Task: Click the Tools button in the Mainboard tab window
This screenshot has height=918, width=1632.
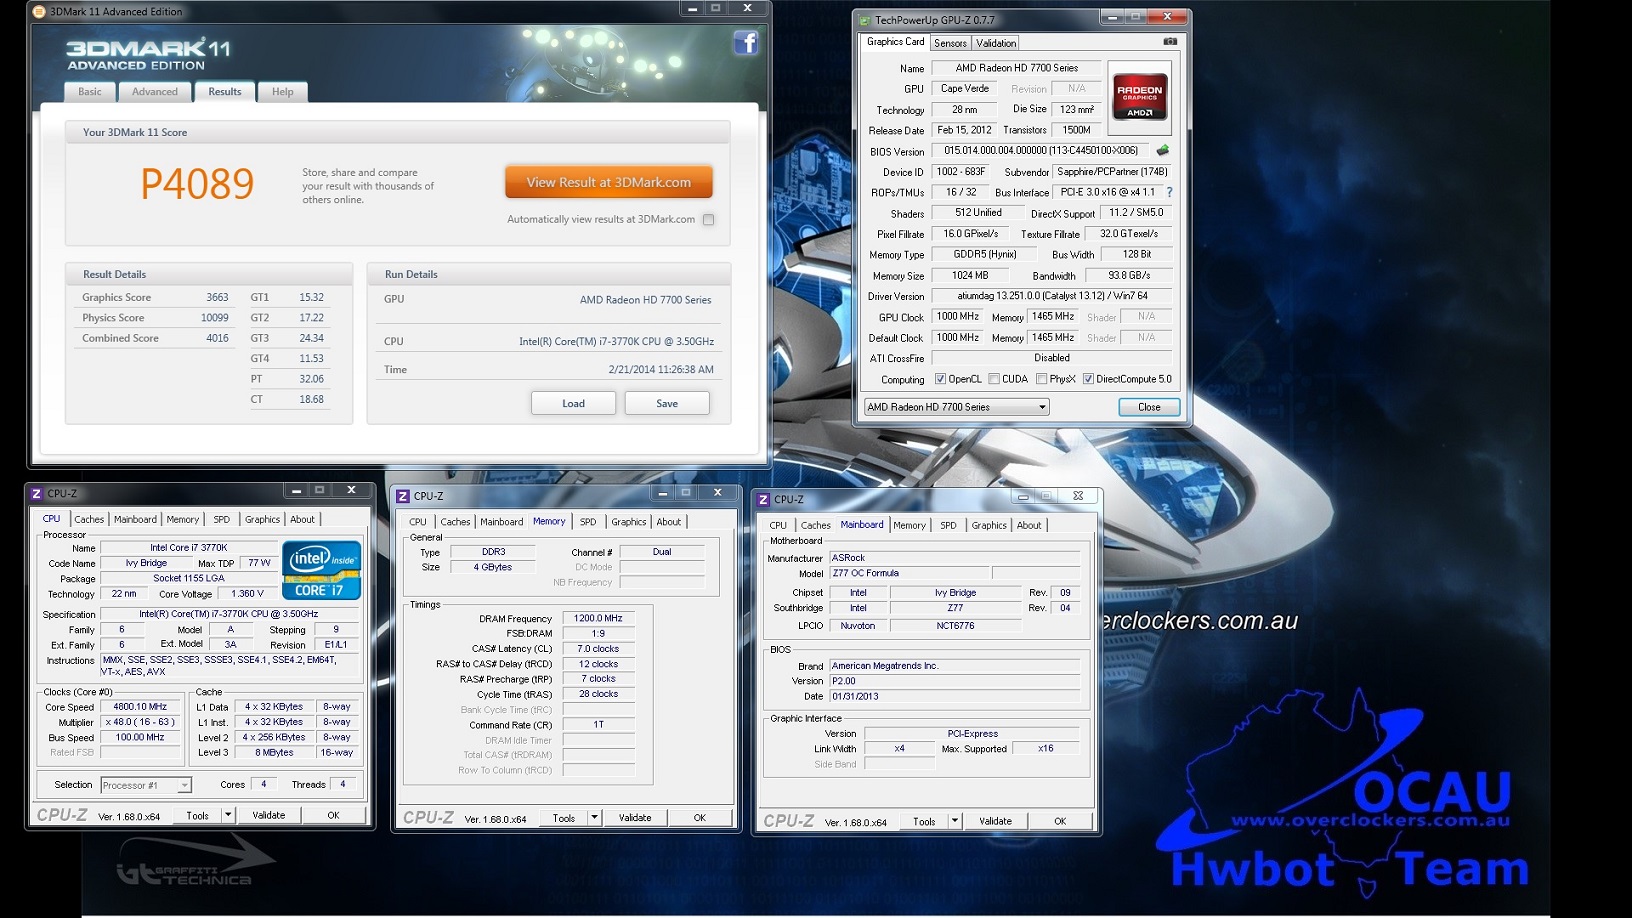Action: point(924,821)
